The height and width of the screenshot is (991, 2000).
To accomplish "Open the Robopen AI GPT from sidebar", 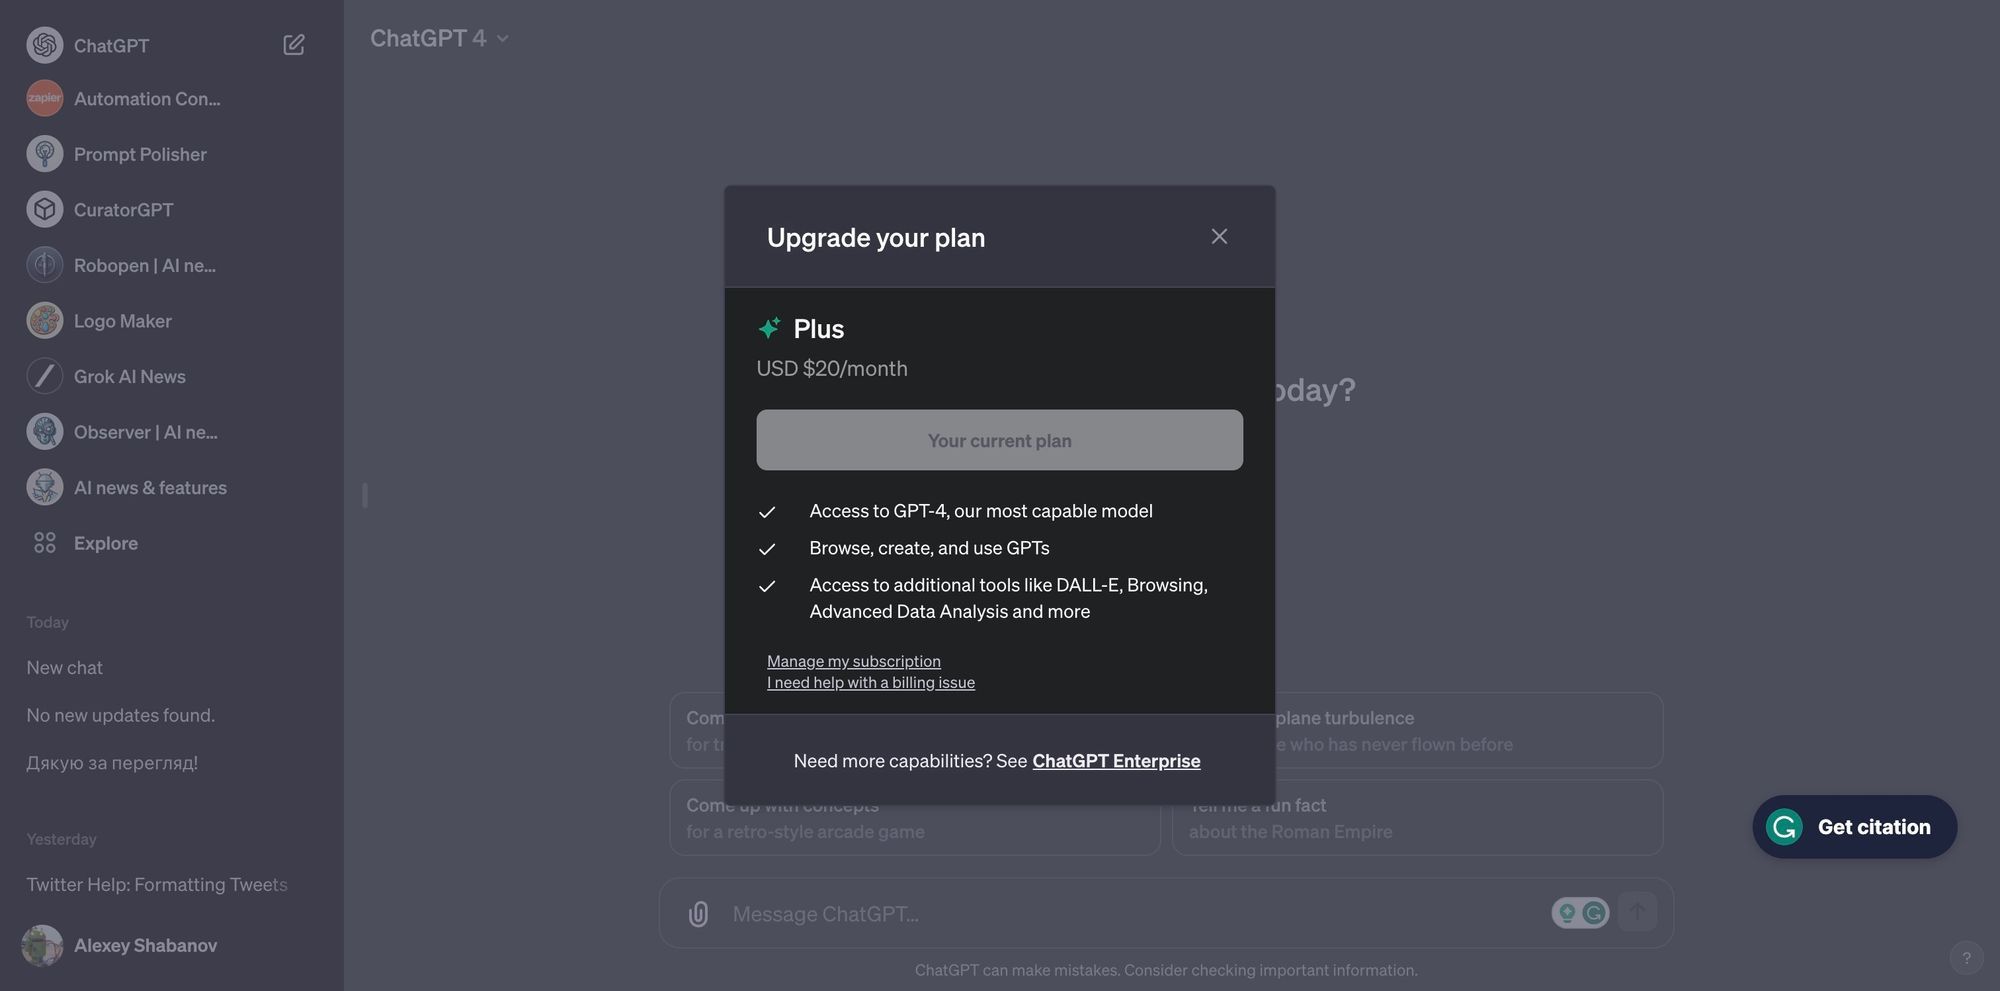I will pyautogui.click(x=44, y=265).
